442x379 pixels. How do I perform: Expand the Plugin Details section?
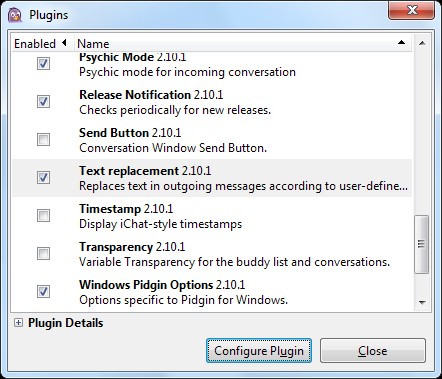[x=18, y=323]
